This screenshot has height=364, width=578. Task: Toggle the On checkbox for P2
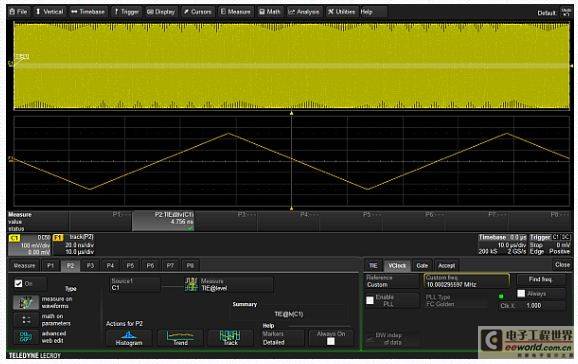[18, 284]
